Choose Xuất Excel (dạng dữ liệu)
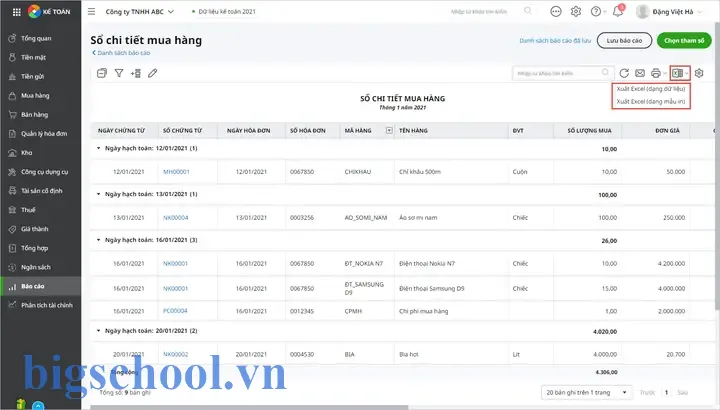 coord(651,89)
